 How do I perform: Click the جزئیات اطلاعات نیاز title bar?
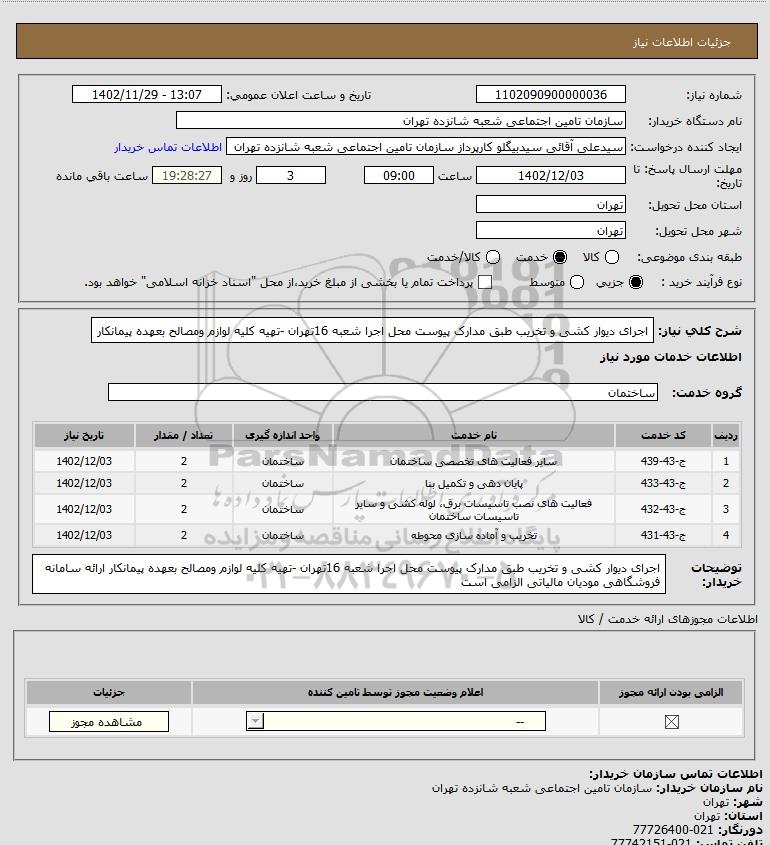(x=387, y=41)
